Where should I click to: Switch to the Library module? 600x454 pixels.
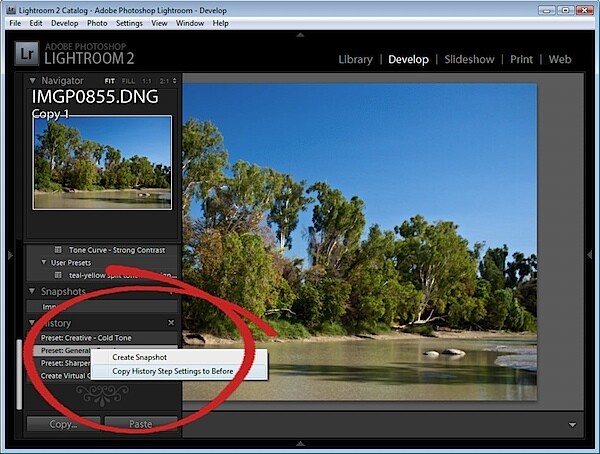coord(355,59)
